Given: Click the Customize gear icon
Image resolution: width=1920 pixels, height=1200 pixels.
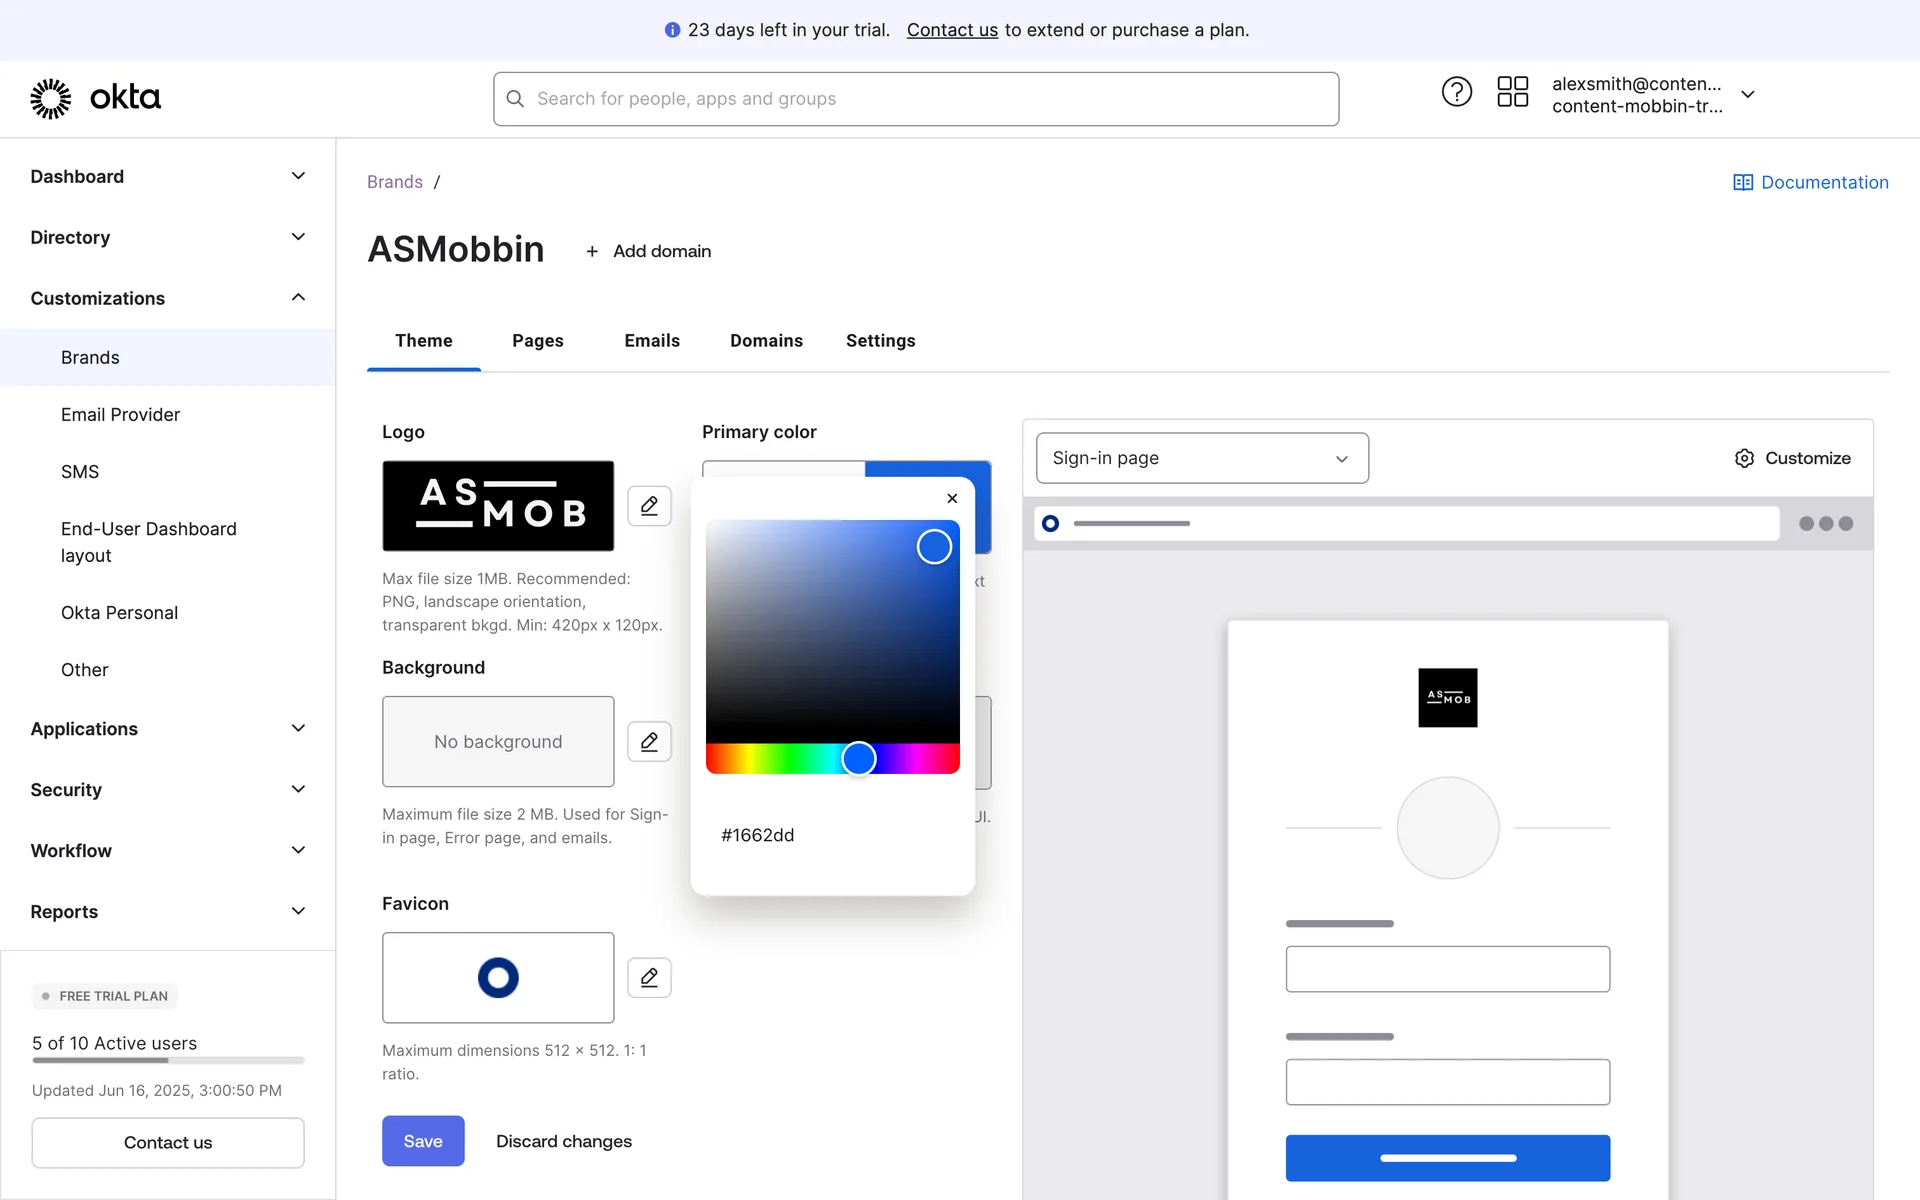Looking at the screenshot, I should click(x=1744, y=458).
